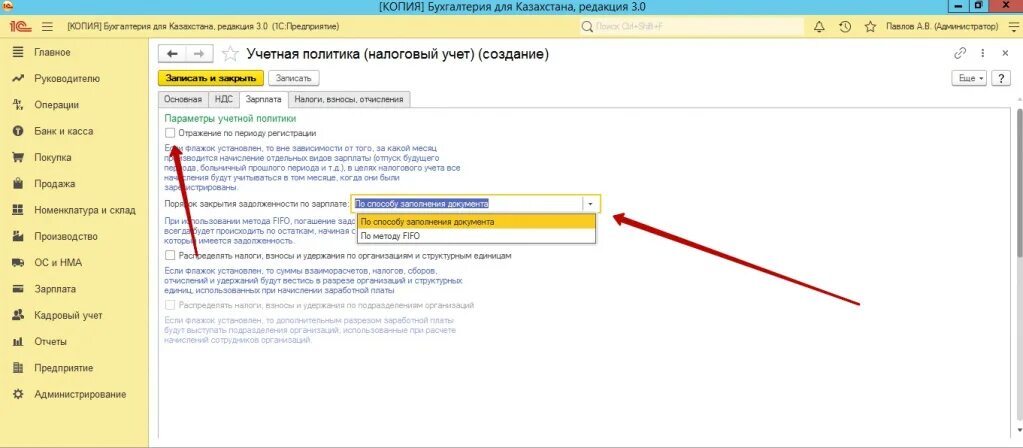Switch to the Зарплата tab
Screen dimensions: 1023x448
[264, 99]
